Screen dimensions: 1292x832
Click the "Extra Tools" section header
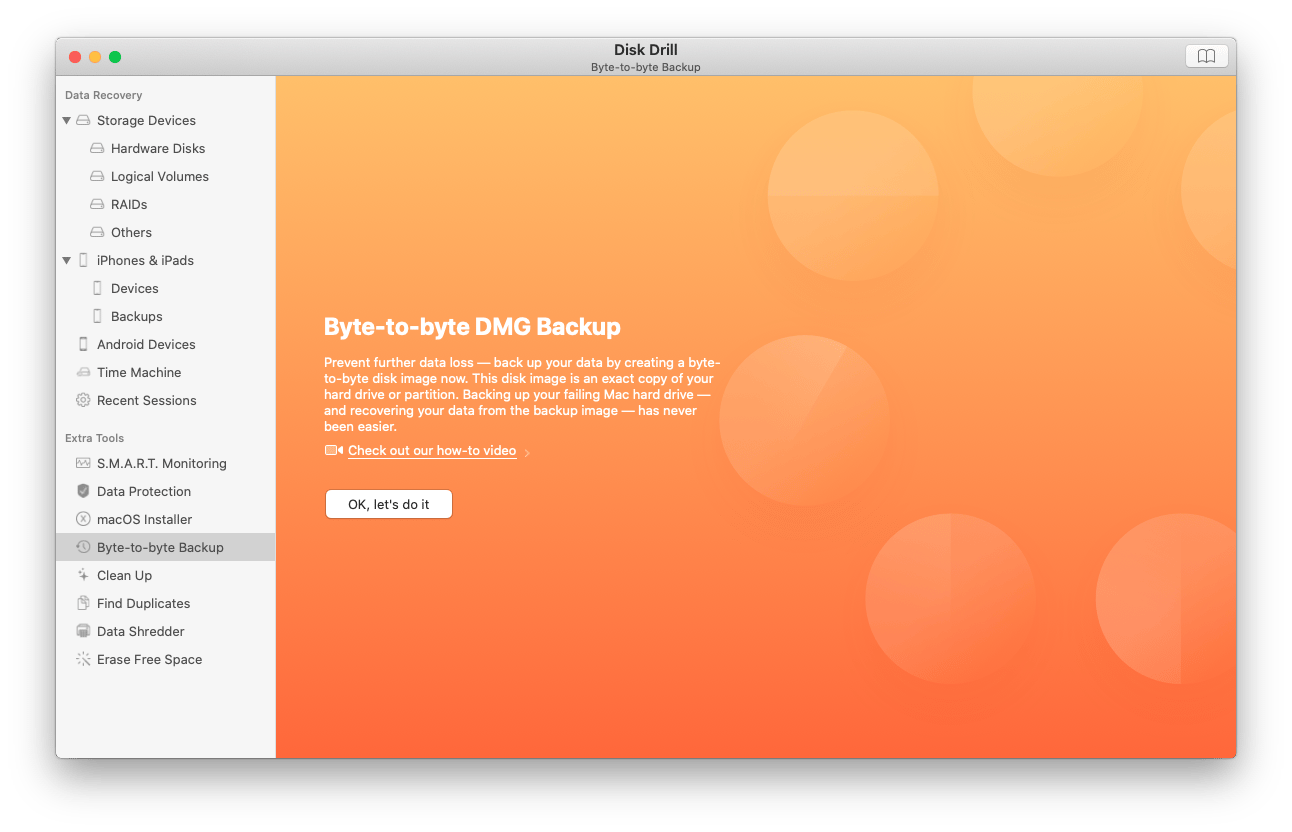coord(95,438)
